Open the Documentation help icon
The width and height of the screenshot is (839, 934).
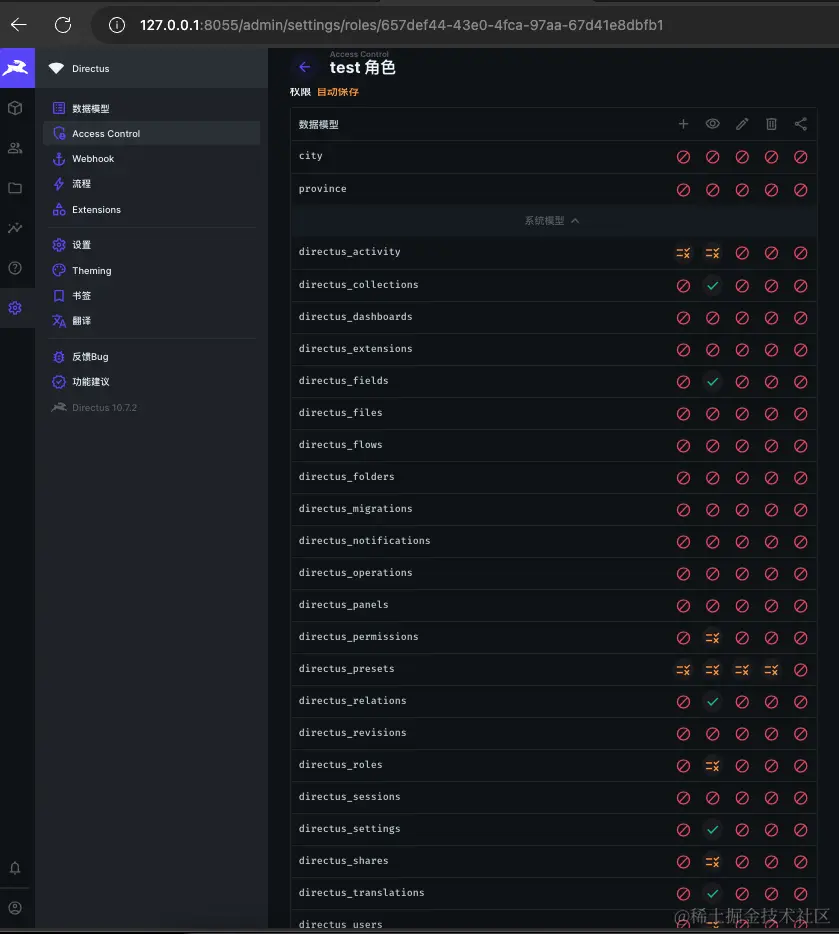[x=15, y=267]
